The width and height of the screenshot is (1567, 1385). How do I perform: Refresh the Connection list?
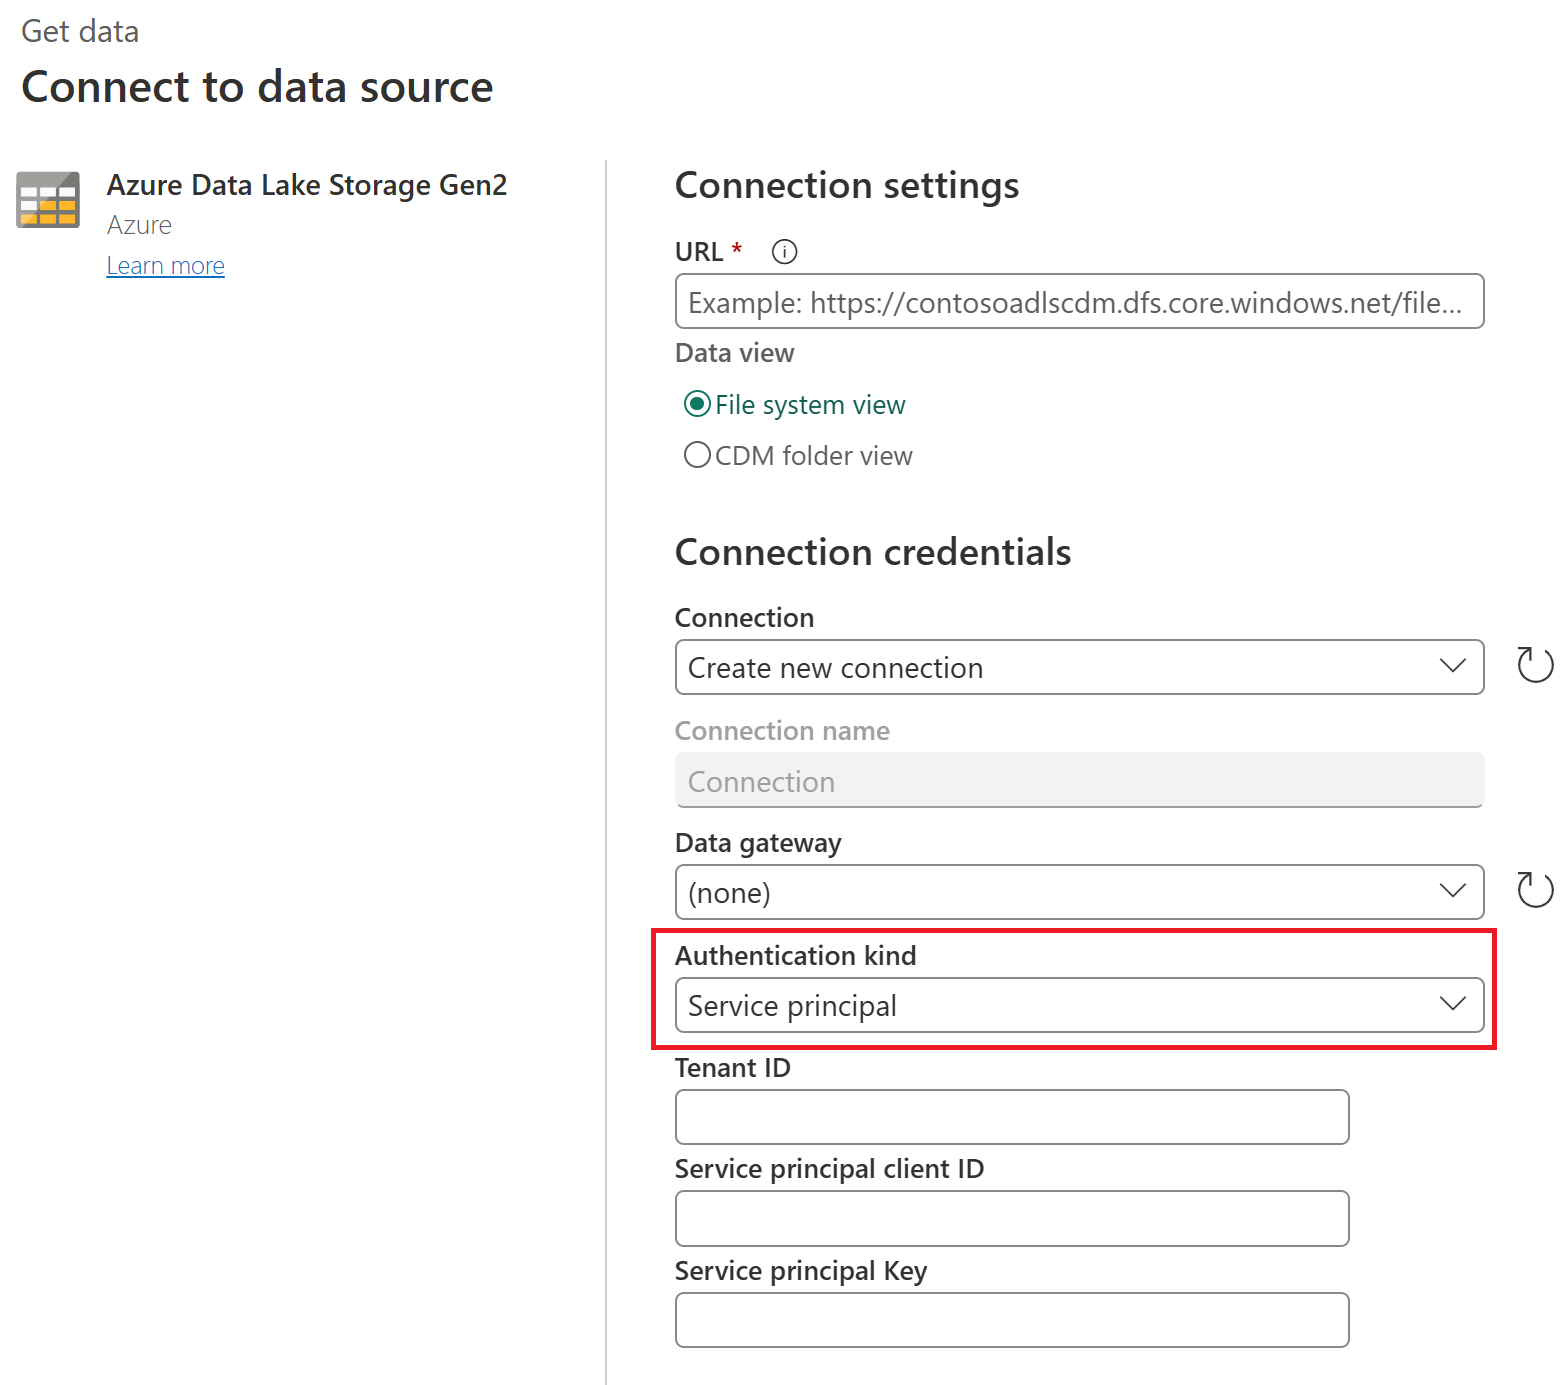1534,665
